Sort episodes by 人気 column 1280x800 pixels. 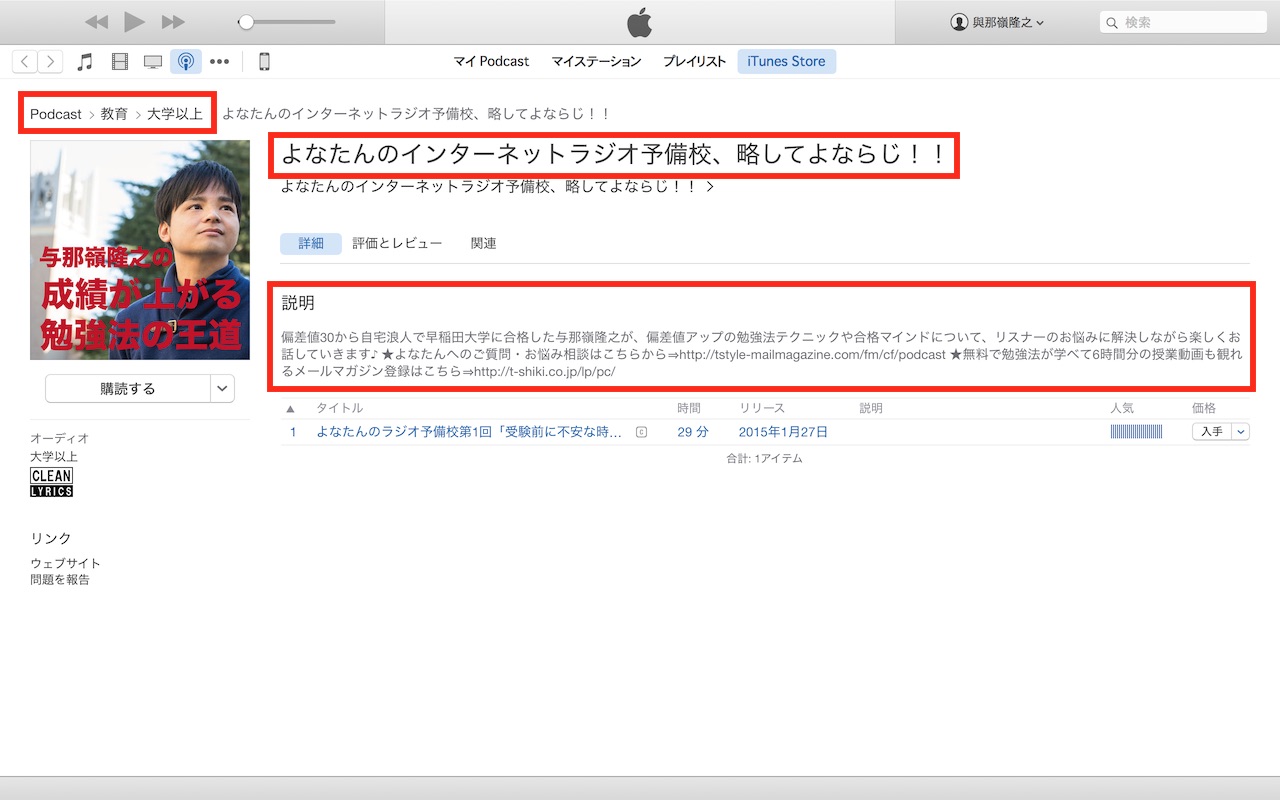1122,408
